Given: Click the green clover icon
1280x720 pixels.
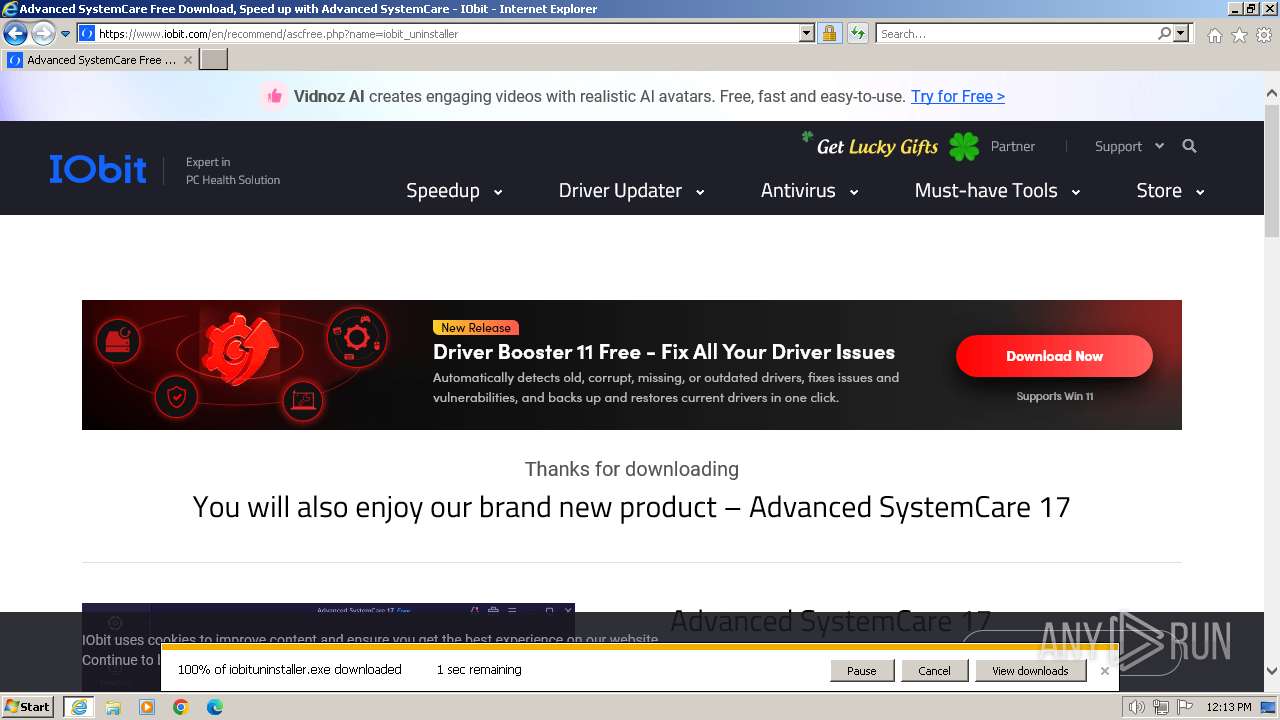Looking at the screenshot, I should pos(964,146).
